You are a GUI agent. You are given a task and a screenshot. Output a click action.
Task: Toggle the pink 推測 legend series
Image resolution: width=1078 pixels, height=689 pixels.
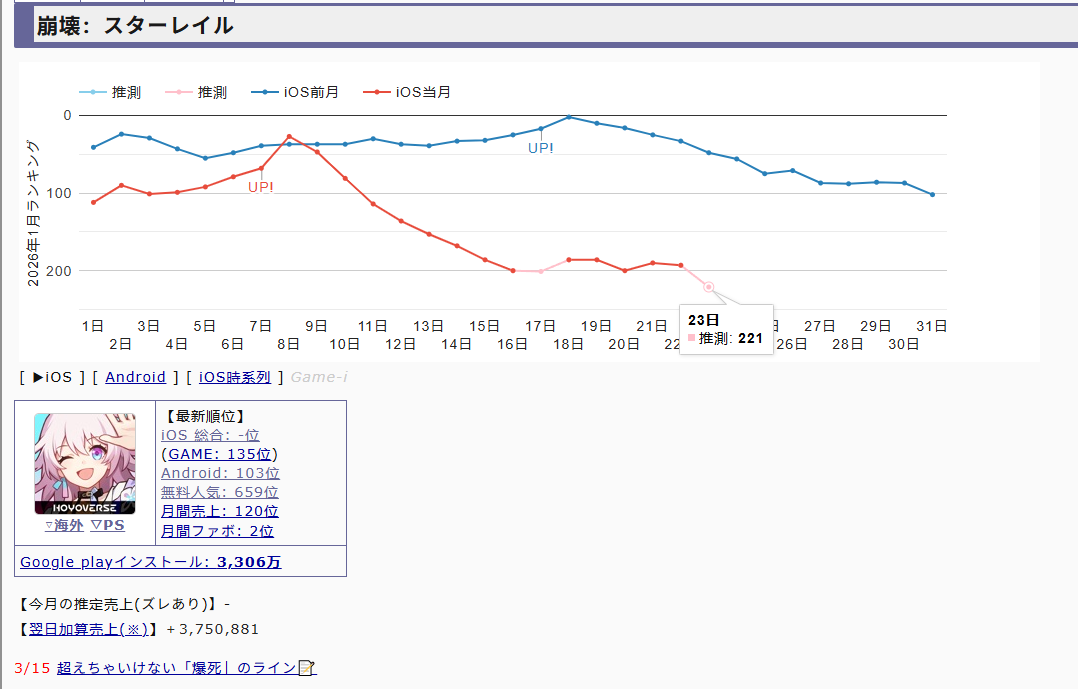196,92
